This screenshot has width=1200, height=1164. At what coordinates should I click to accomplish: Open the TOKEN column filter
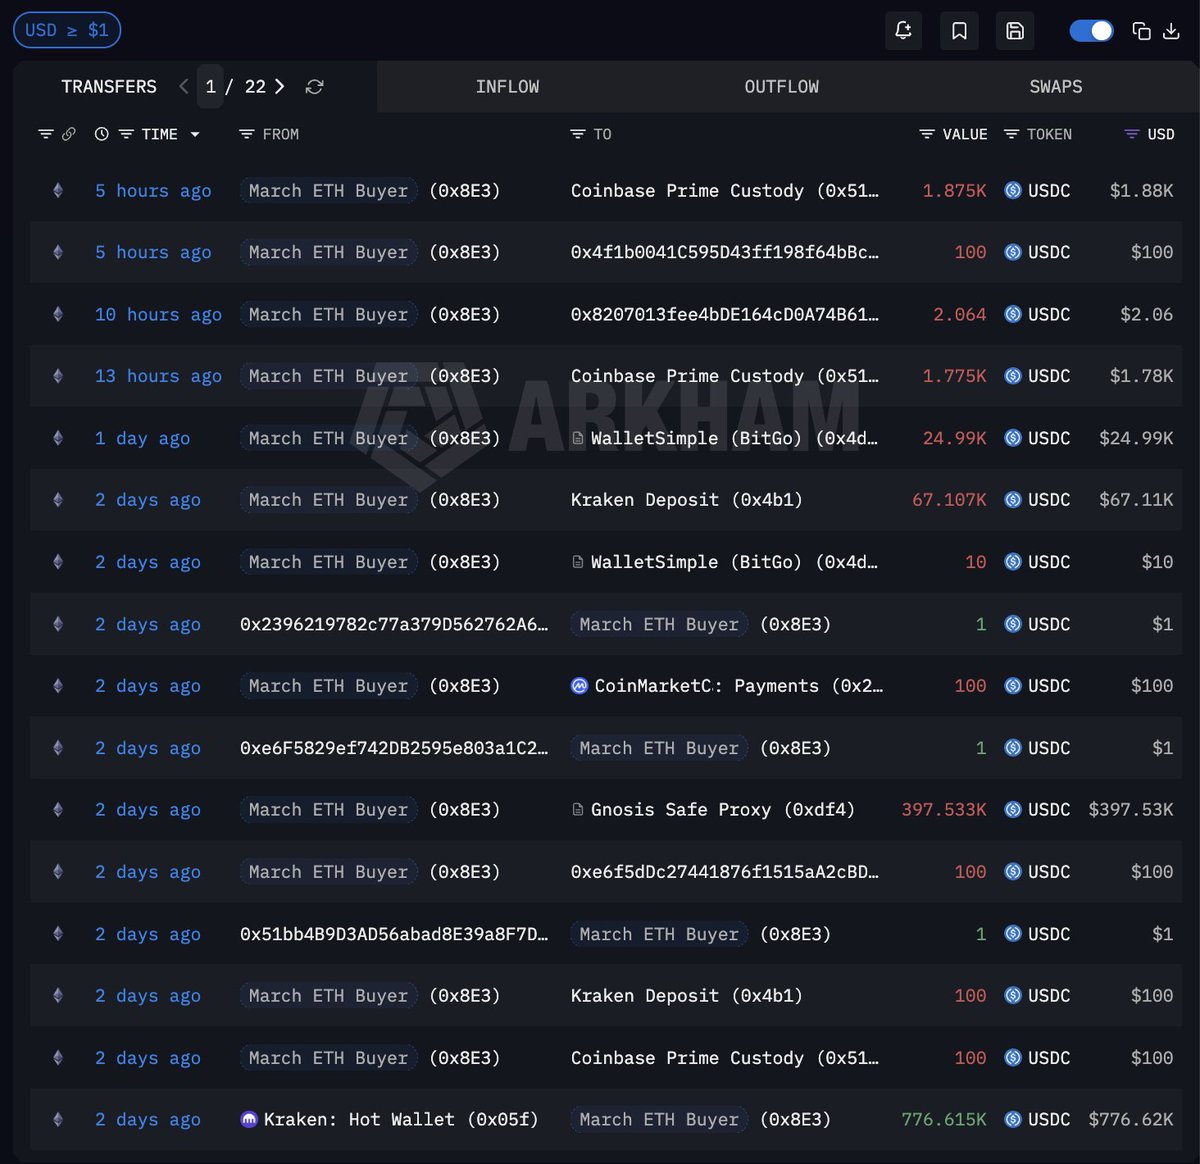click(1011, 134)
